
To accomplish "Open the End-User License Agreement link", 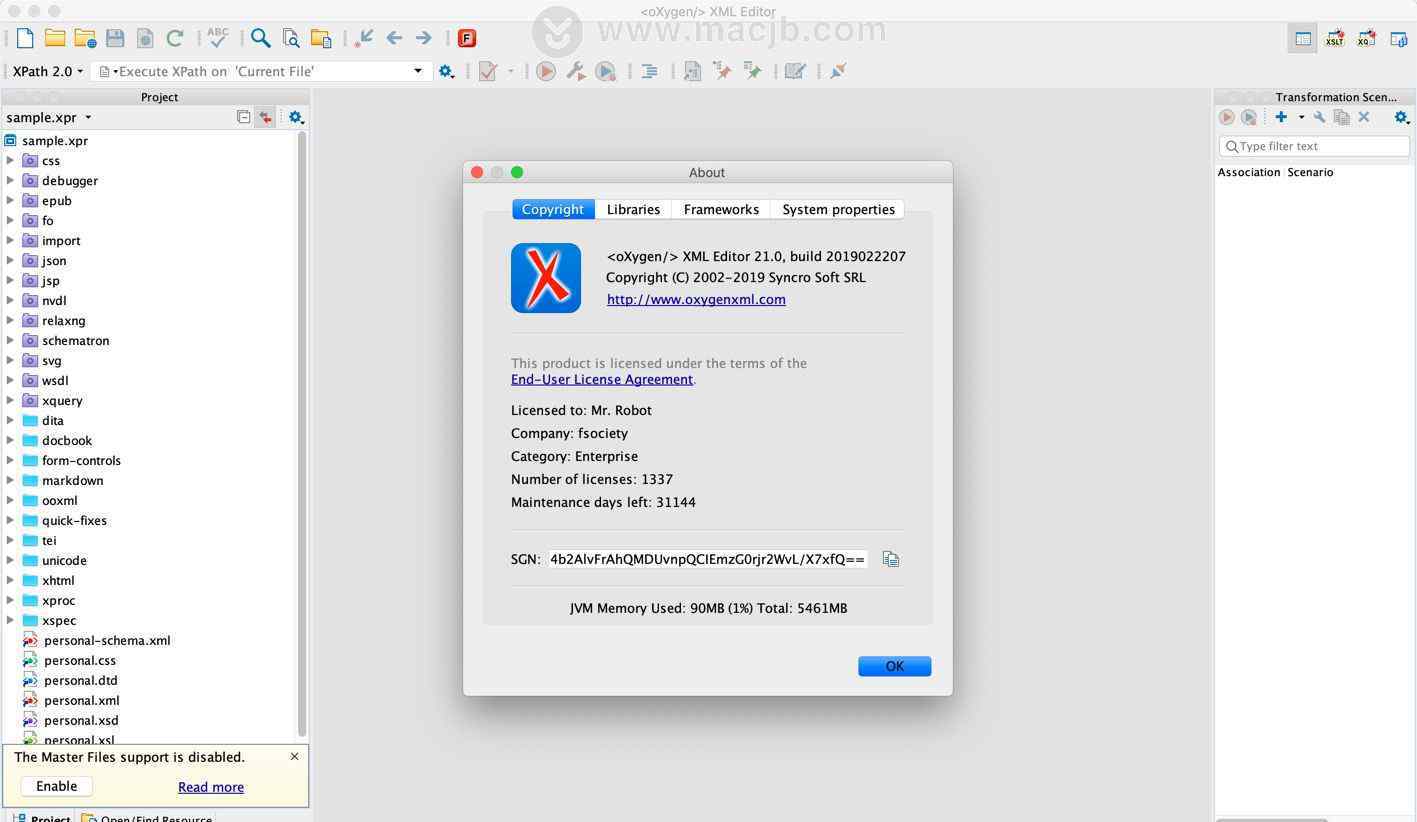I will tap(602, 379).
